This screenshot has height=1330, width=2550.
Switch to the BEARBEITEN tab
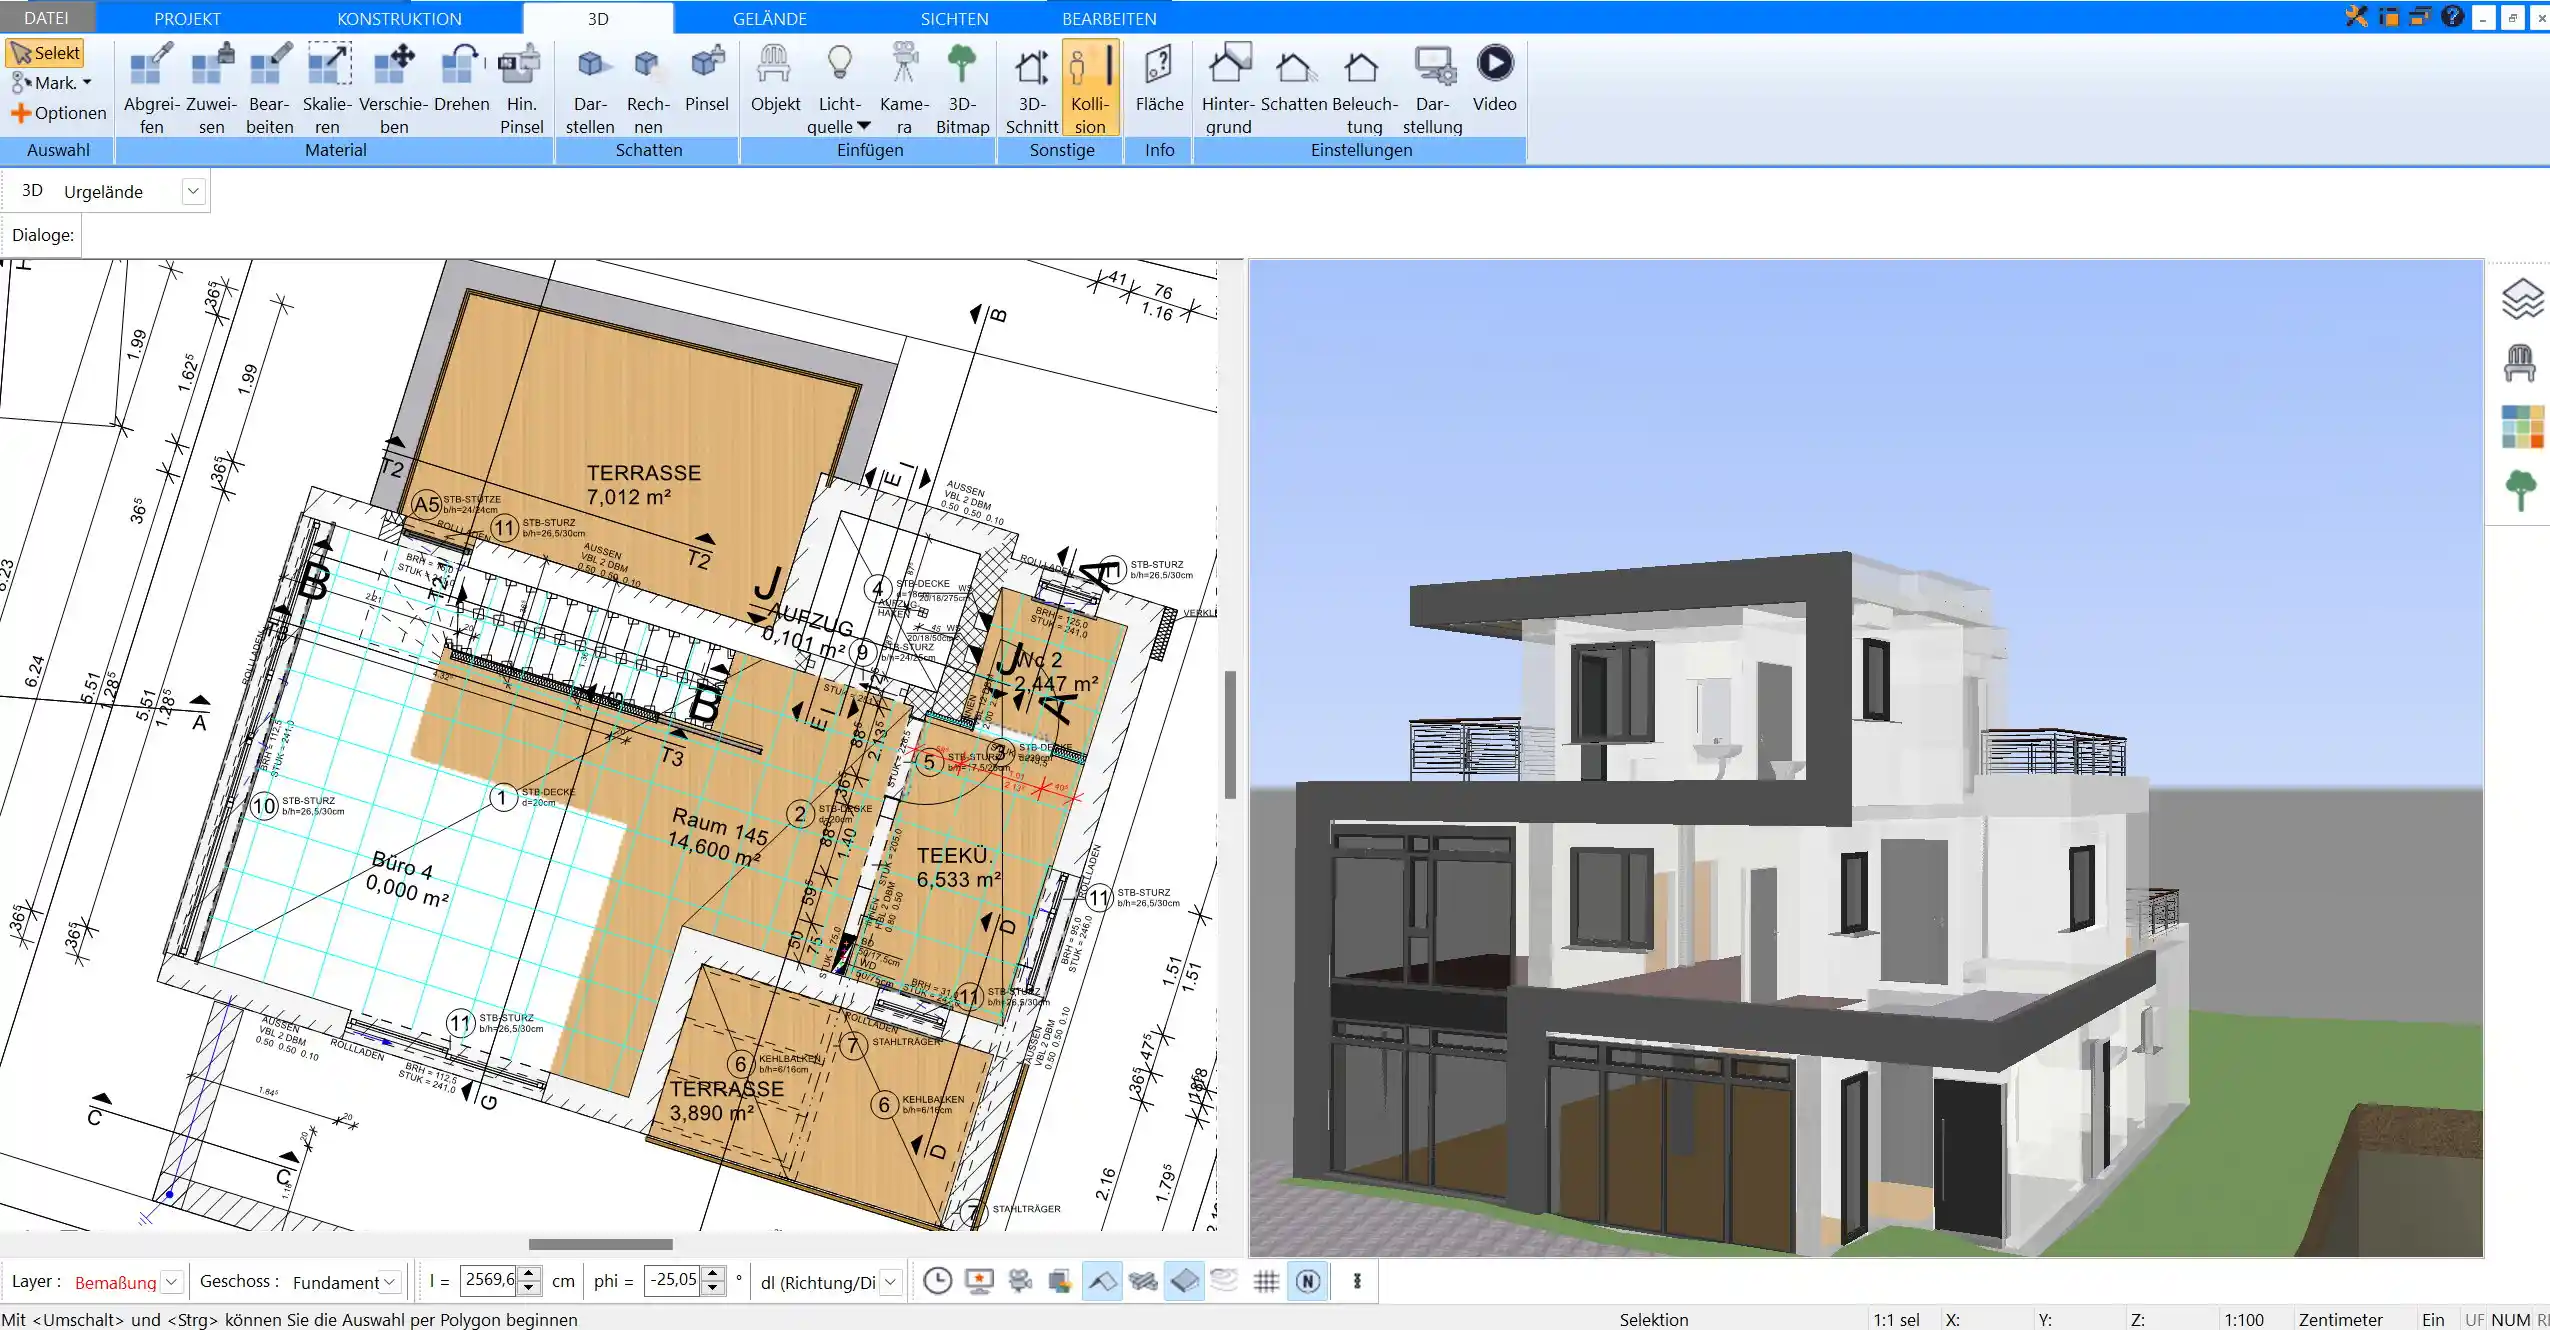click(1109, 18)
